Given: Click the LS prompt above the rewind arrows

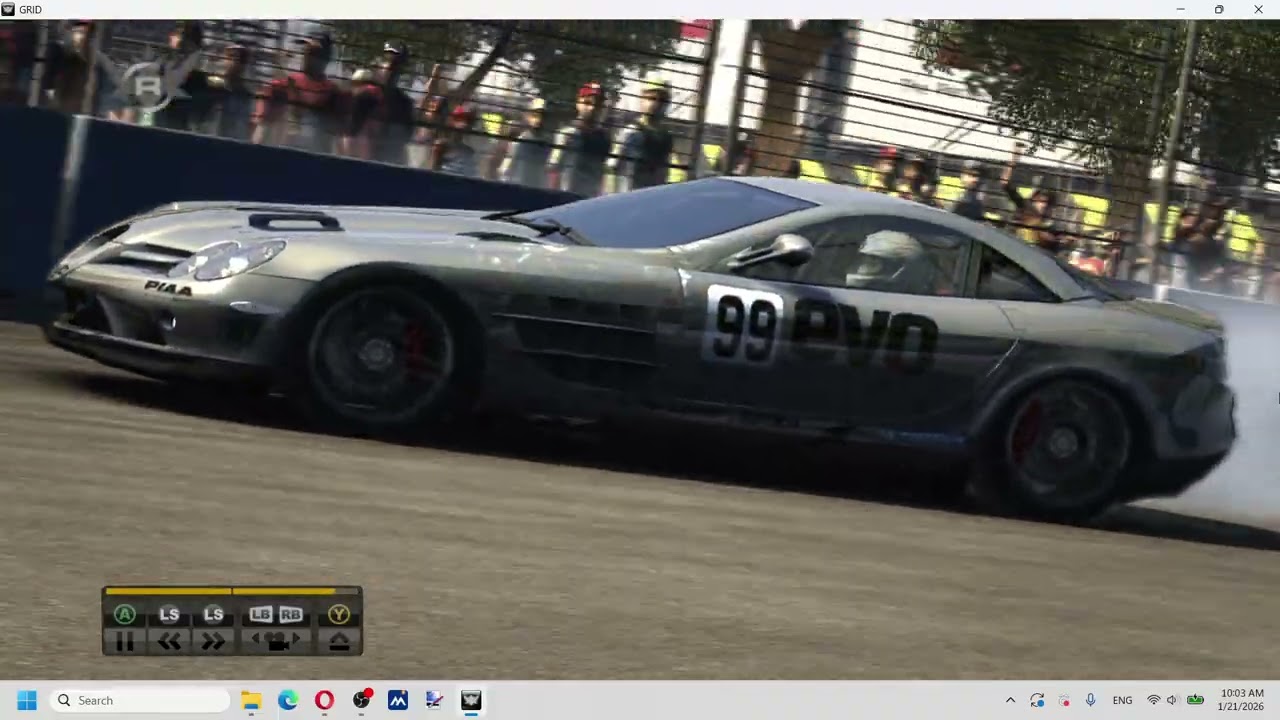Looking at the screenshot, I should pos(169,615).
